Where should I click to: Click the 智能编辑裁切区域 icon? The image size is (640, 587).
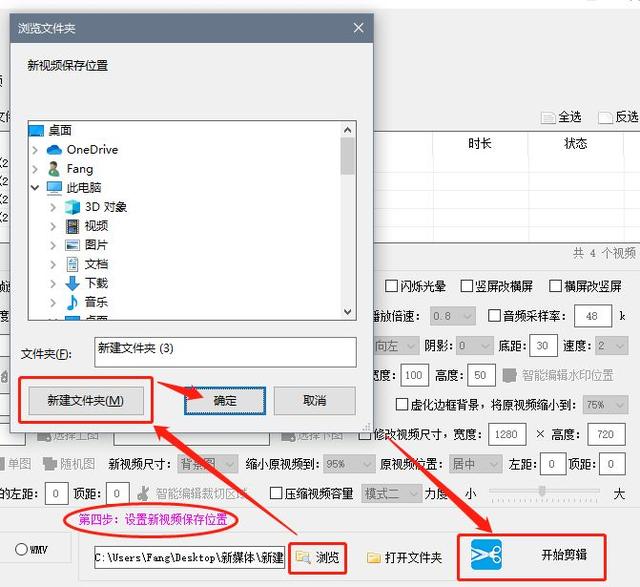tap(143, 494)
